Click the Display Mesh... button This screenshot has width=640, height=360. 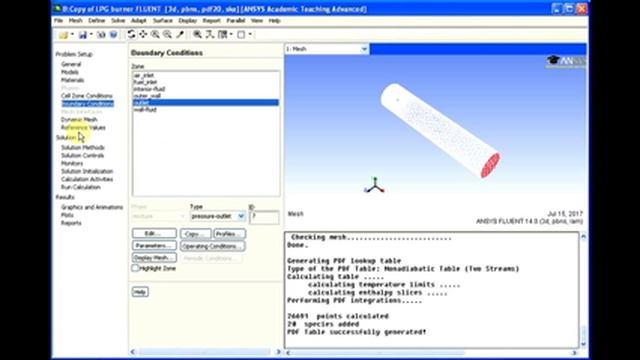click(154, 258)
